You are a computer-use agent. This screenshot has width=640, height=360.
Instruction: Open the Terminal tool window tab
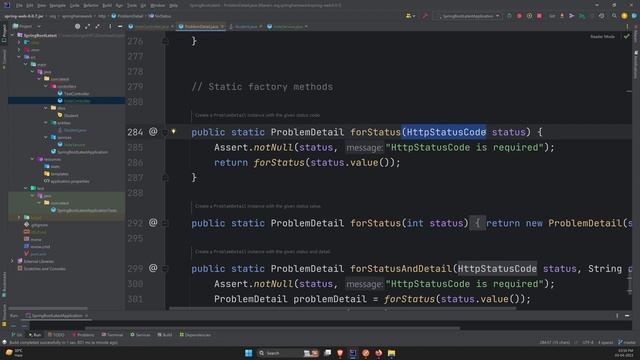point(112,335)
